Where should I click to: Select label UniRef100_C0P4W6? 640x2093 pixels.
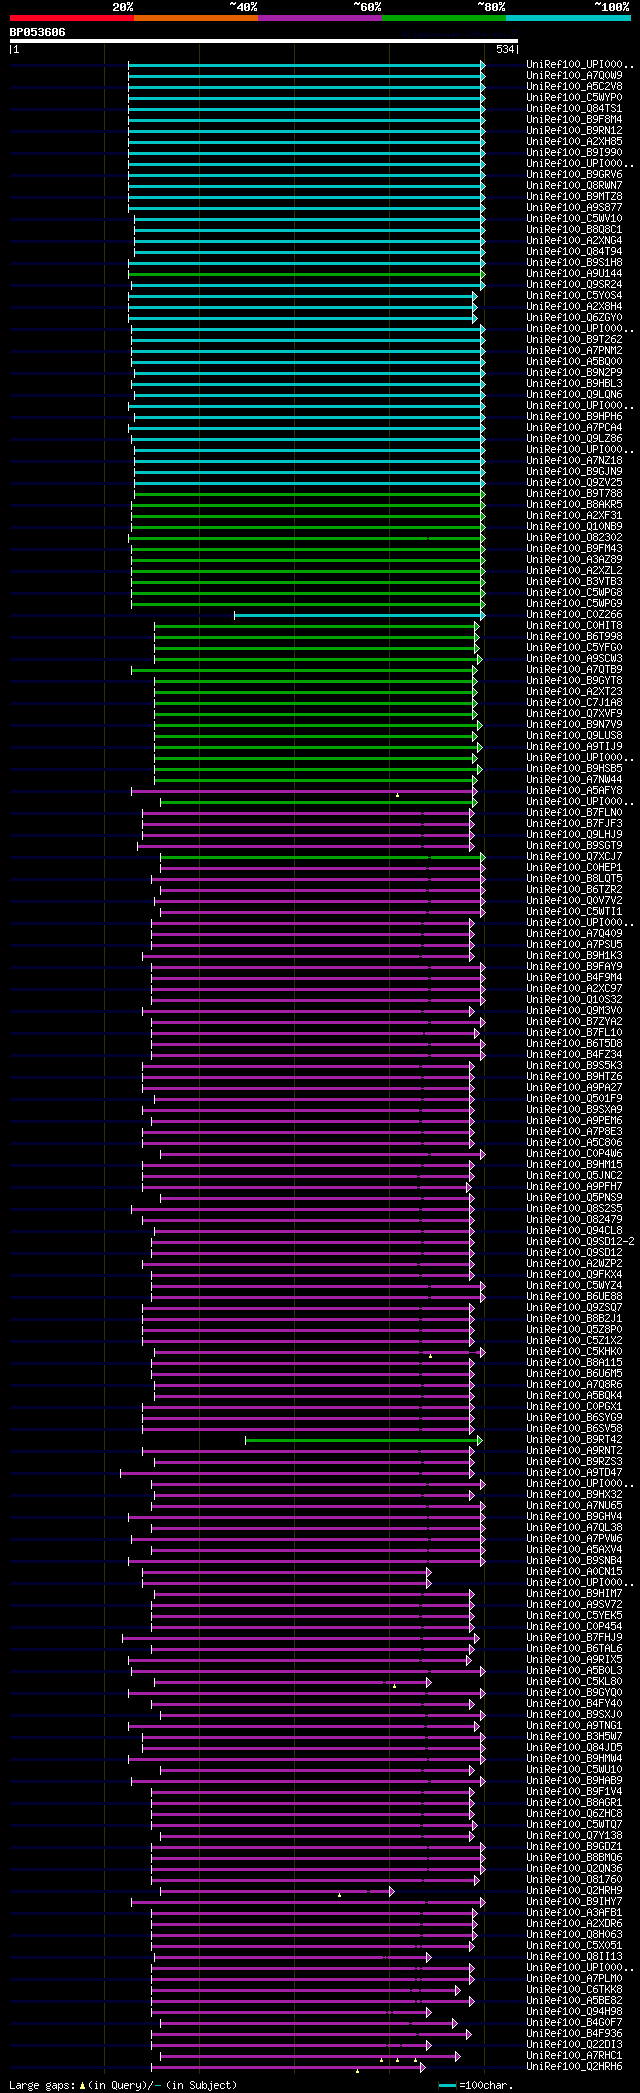[574, 1153]
